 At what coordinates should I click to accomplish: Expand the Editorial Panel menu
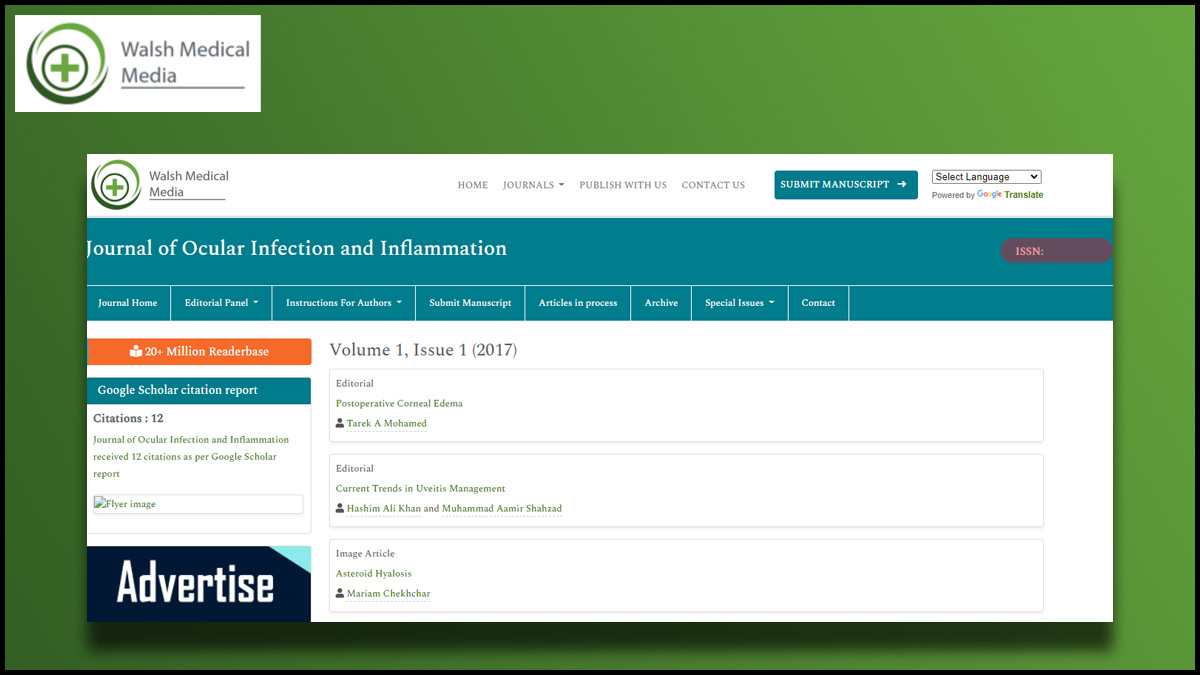click(x=221, y=303)
